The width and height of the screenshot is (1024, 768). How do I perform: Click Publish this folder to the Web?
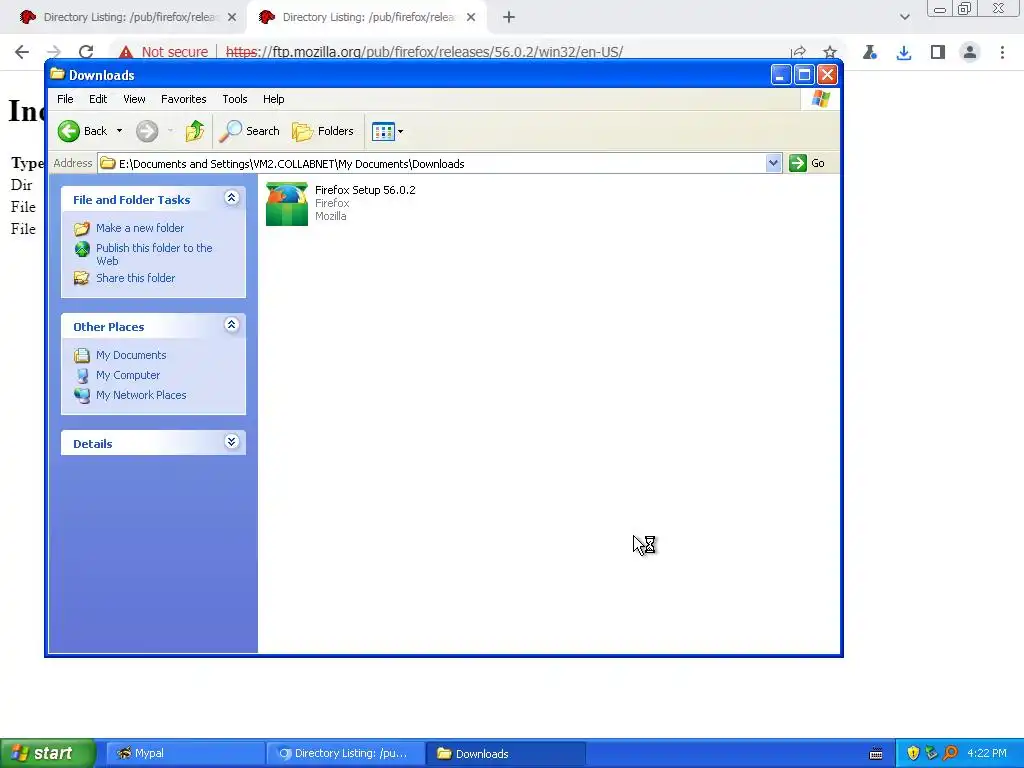(x=154, y=254)
